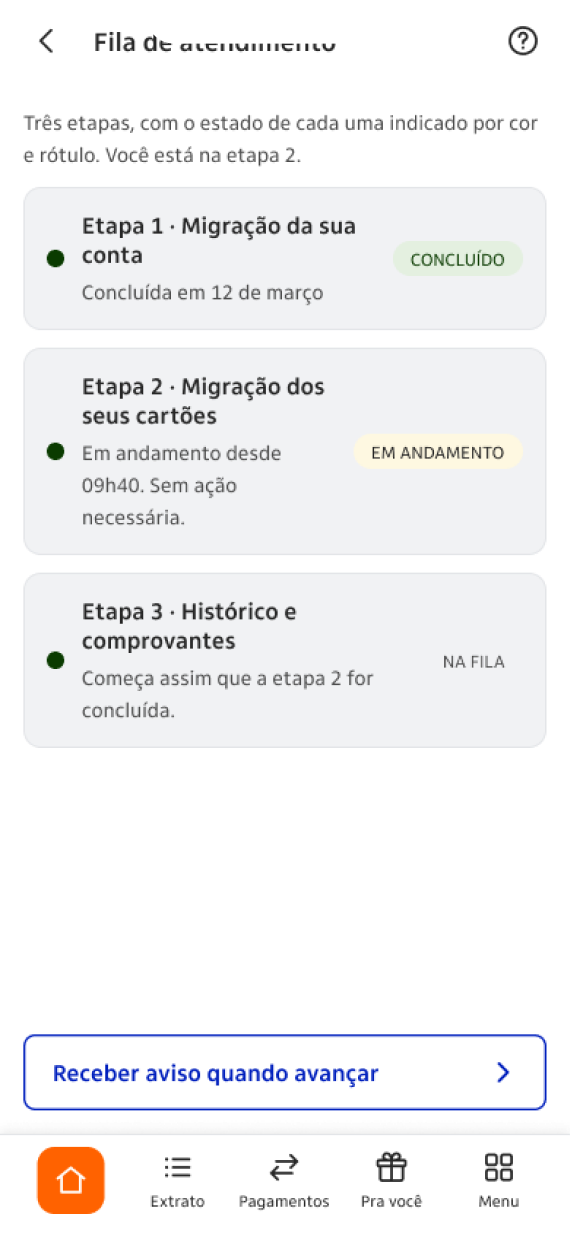Tap the Etapa 2 status dot
570x1233 pixels.
[56, 452]
